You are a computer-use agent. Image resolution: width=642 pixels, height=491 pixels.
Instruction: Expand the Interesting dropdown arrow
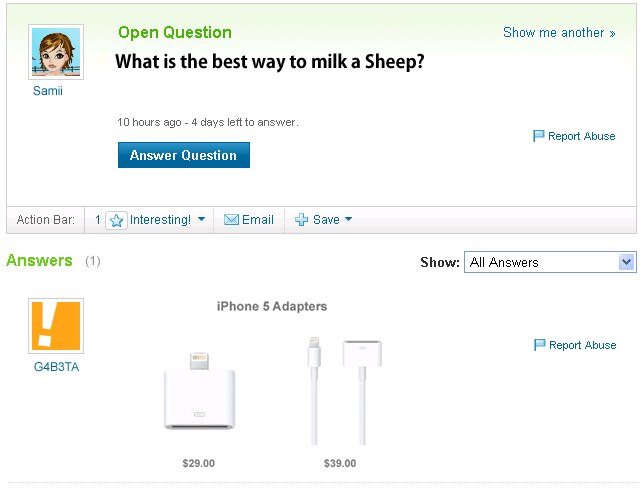coord(201,220)
